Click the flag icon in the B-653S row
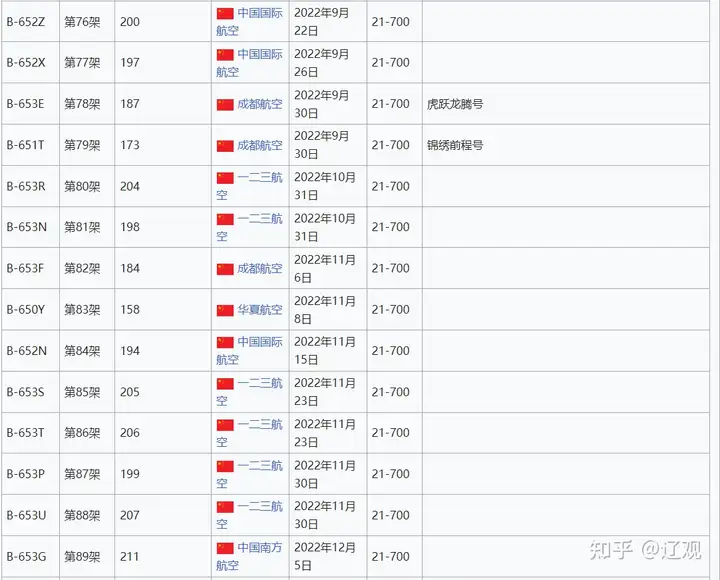Viewport: 720px width, 580px height. pyautogui.click(x=225, y=383)
